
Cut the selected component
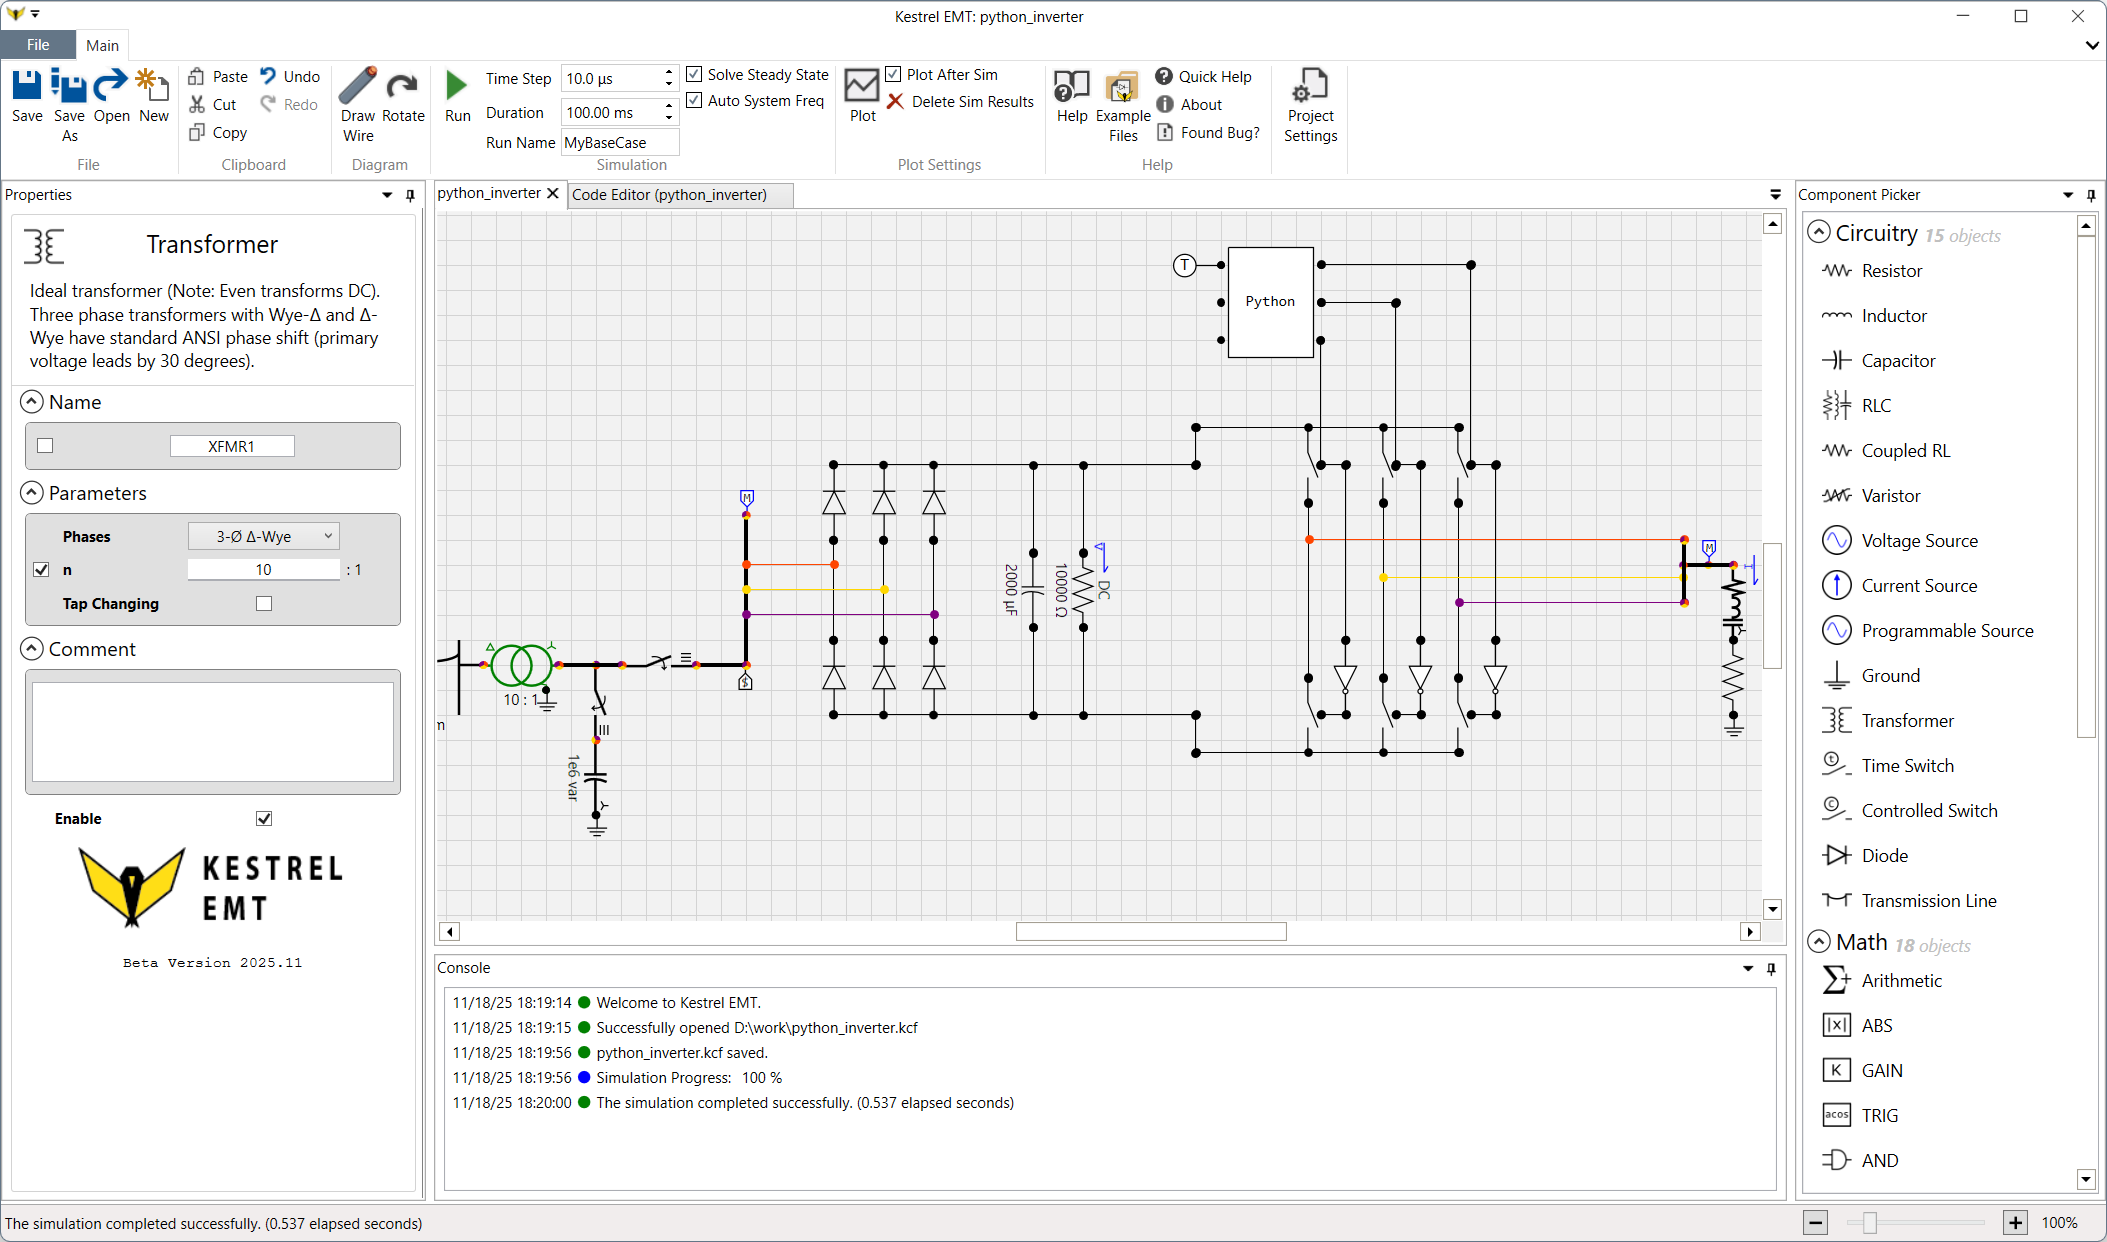coord(213,105)
